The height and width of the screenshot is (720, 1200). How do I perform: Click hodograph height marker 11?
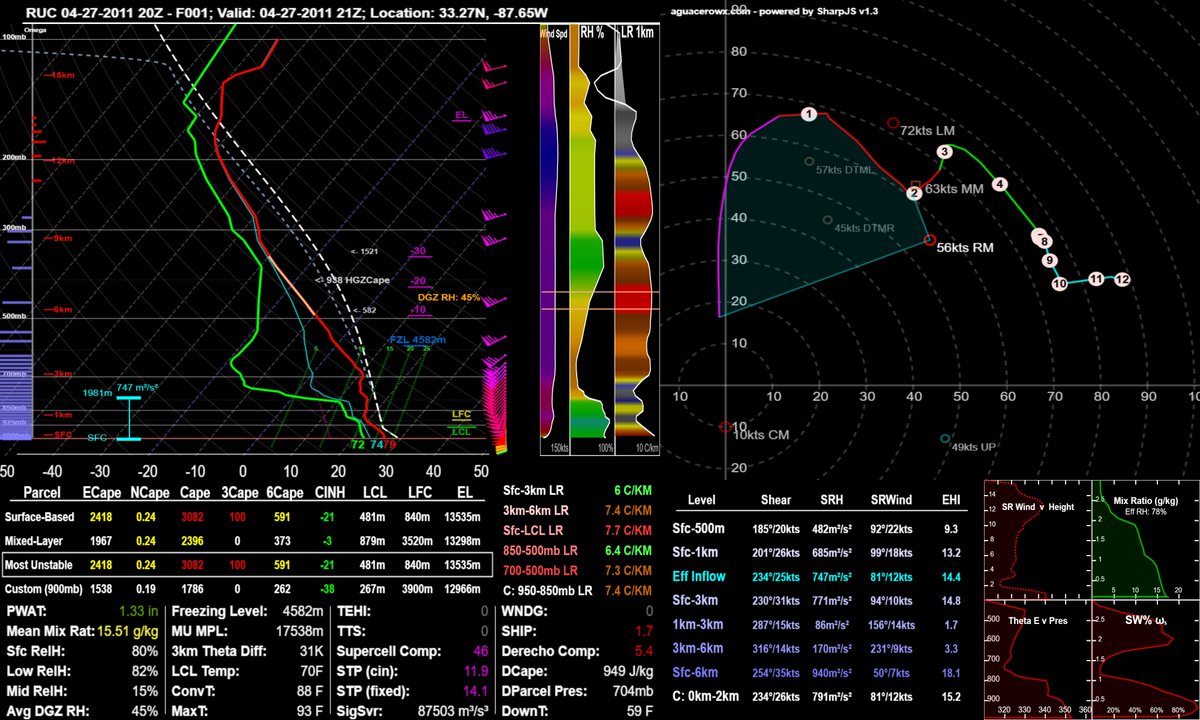point(1096,278)
